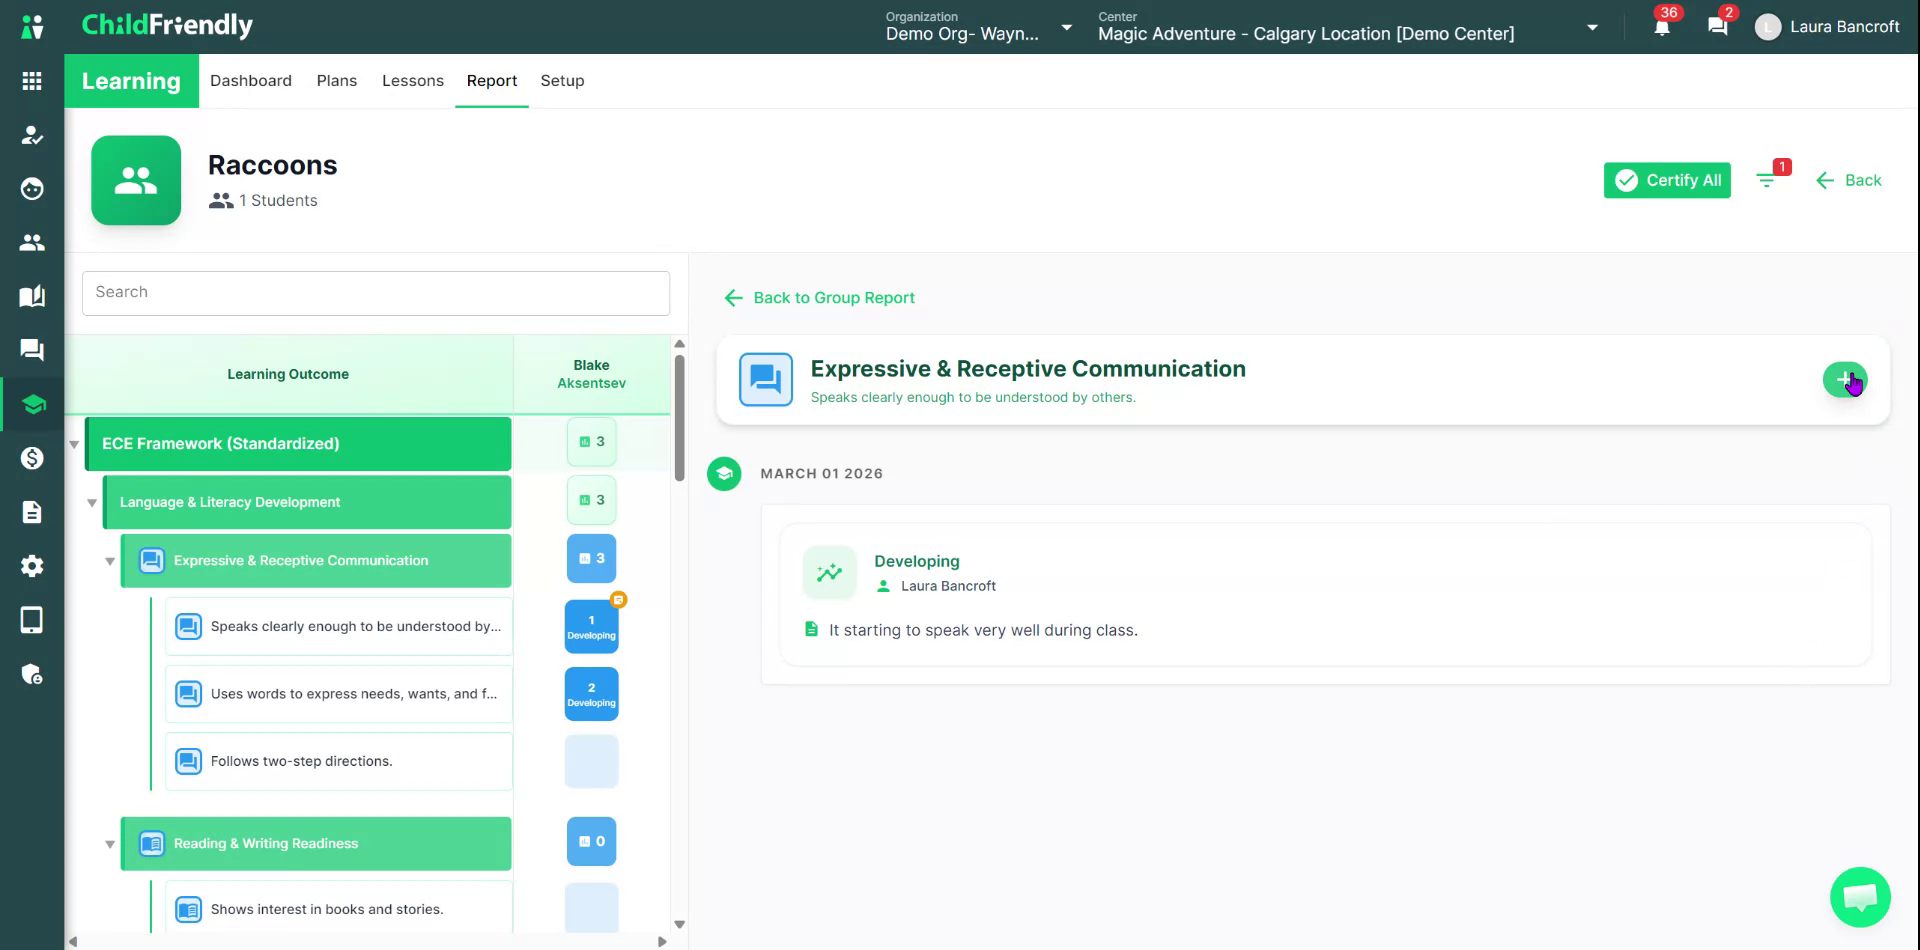Open the messaging sidebar icon

[32, 350]
